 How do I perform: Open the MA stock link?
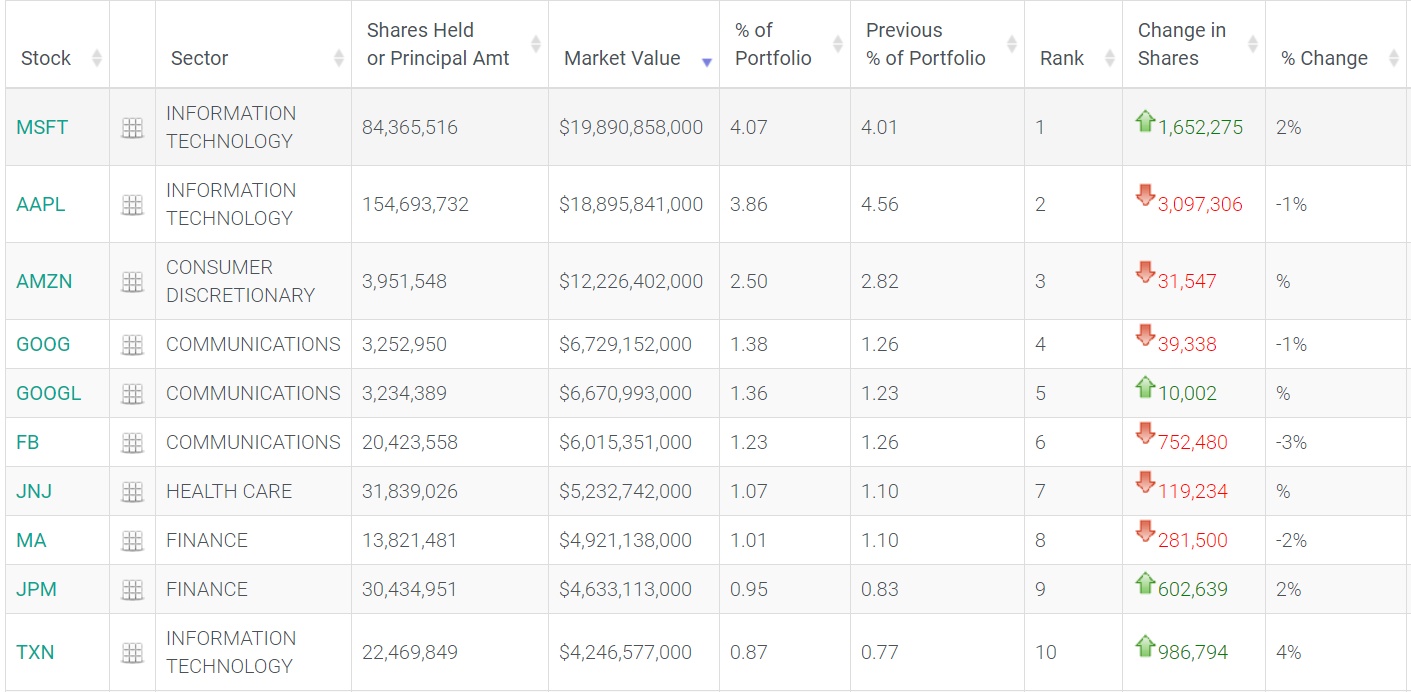pos(31,541)
